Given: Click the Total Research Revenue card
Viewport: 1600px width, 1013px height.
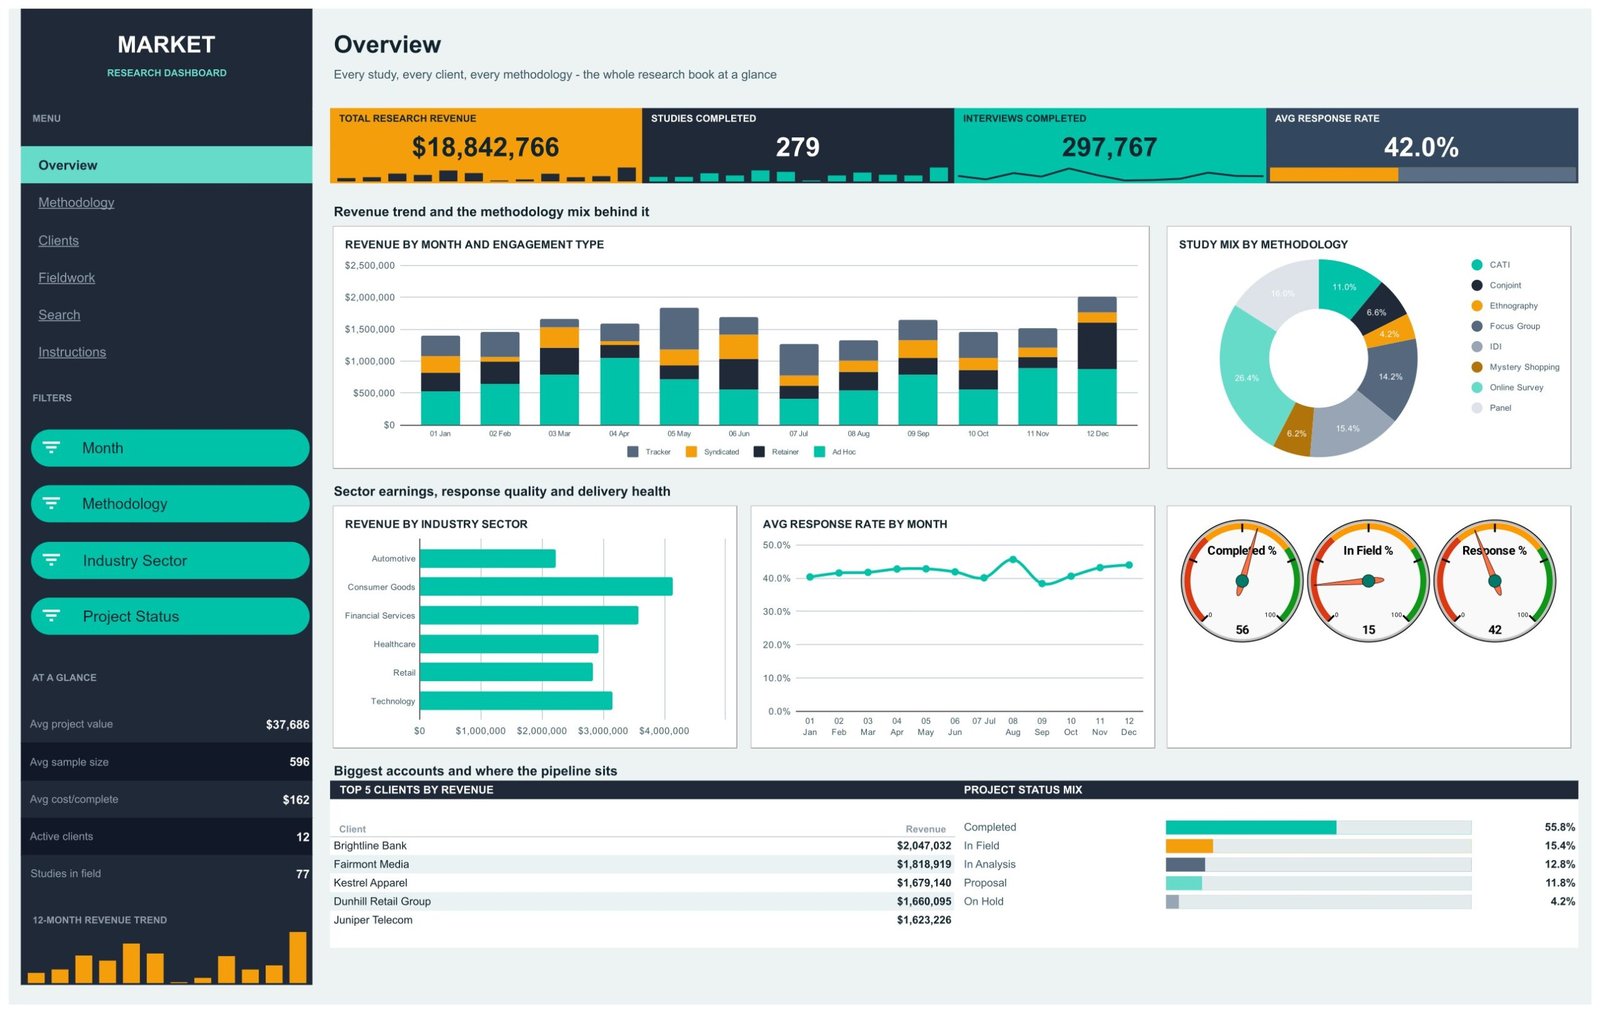Looking at the screenshot, I should pyautogui.click(x=486, y=146).
